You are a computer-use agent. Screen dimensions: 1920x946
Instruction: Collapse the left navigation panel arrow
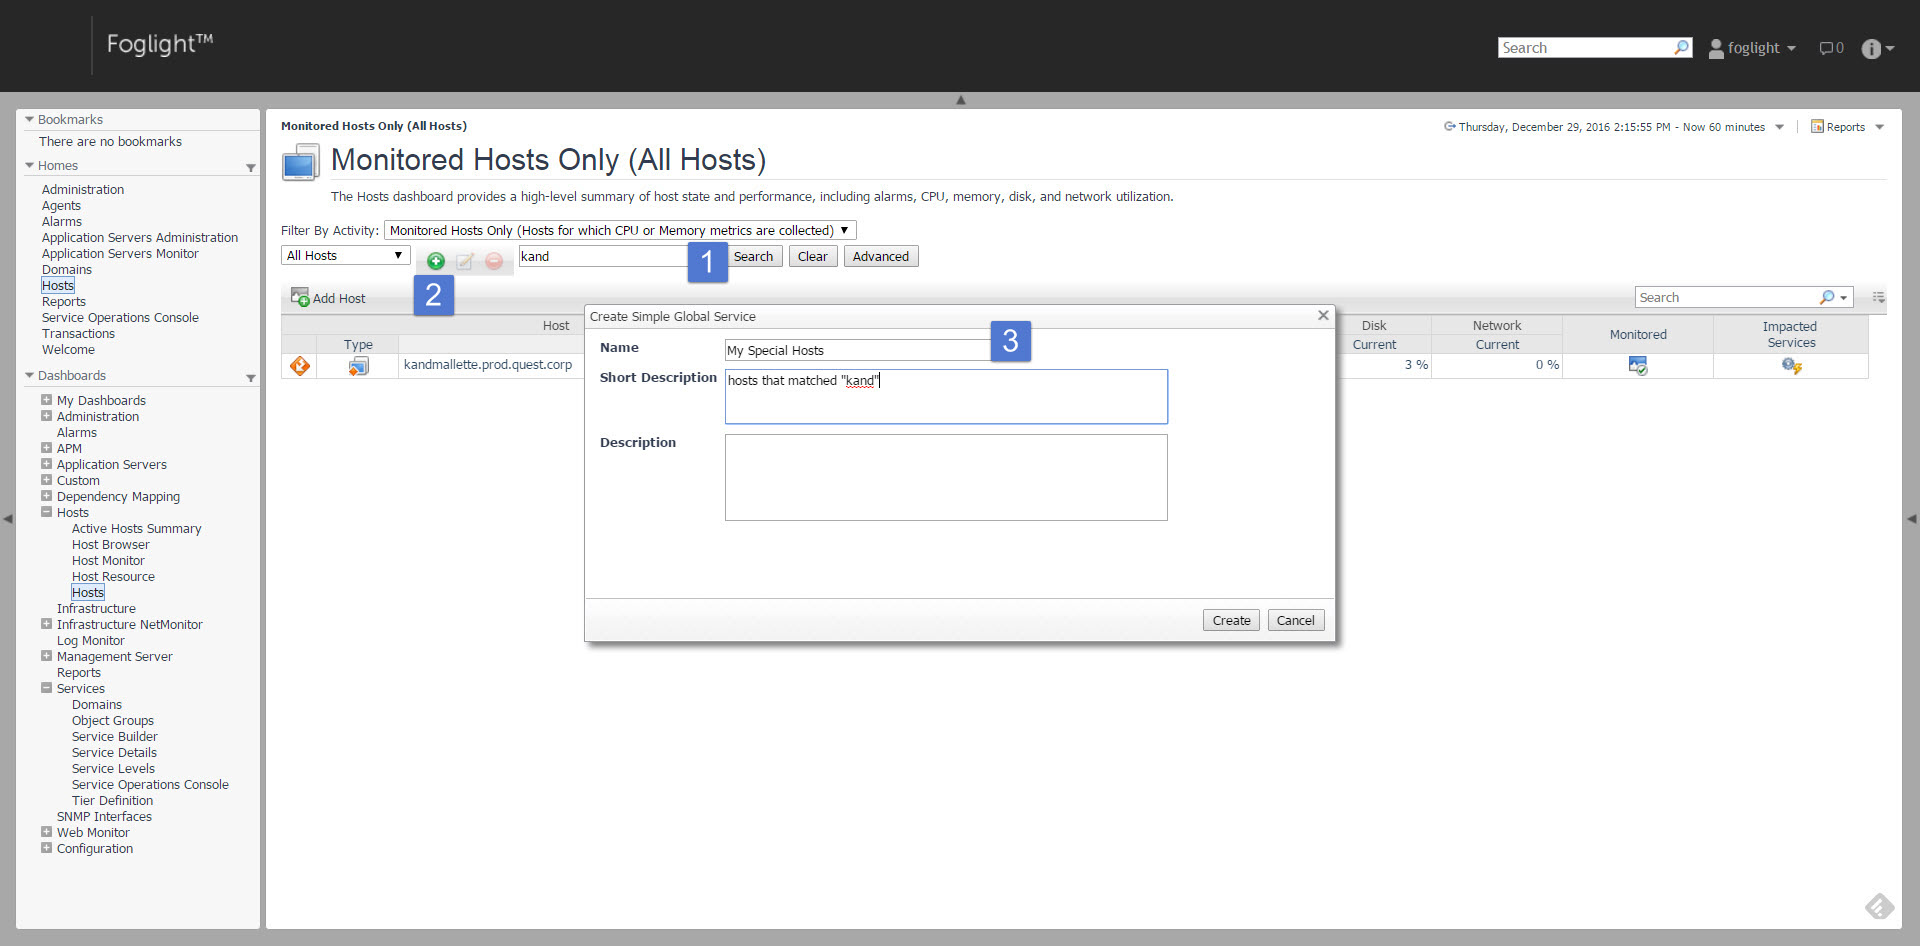pos(8,519)
